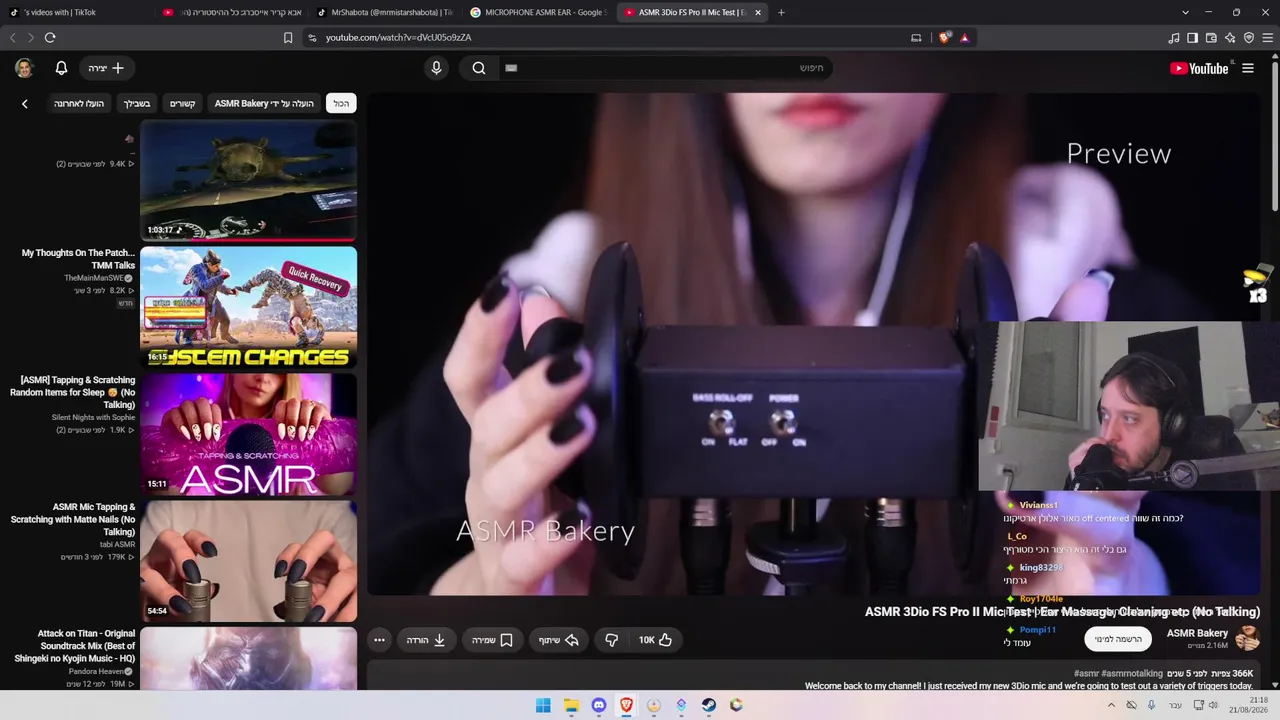The height and width of the screenshot is (720, 1280).
Task: Open the ASMR Bakery channel avatar
Action: [1247, 638]
